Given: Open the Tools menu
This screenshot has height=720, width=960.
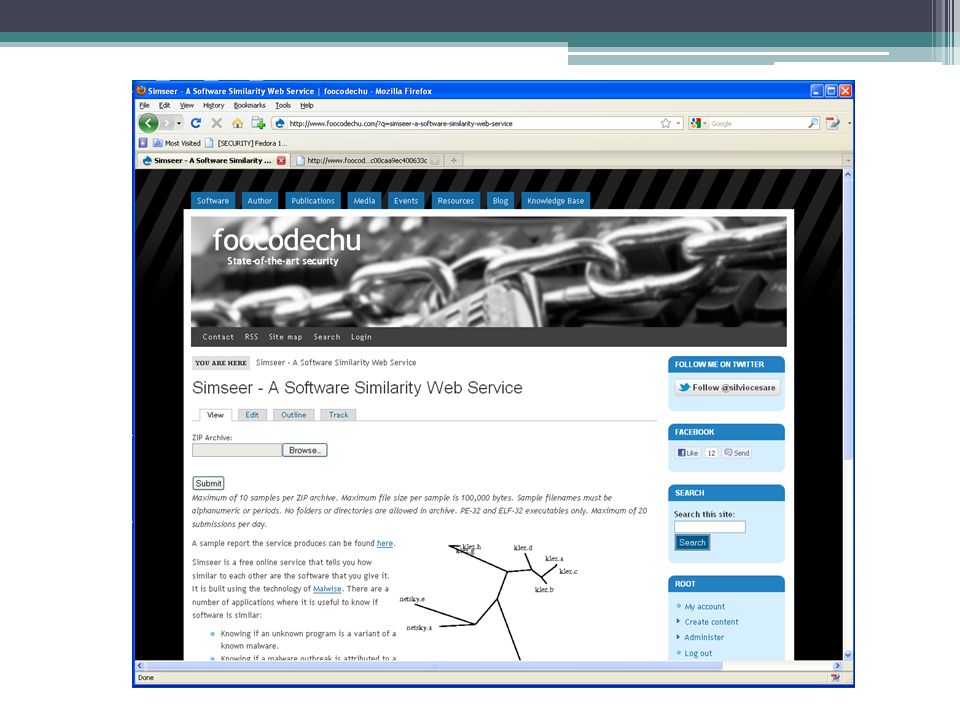Looking at the screenshot, I should pos(283,105).
